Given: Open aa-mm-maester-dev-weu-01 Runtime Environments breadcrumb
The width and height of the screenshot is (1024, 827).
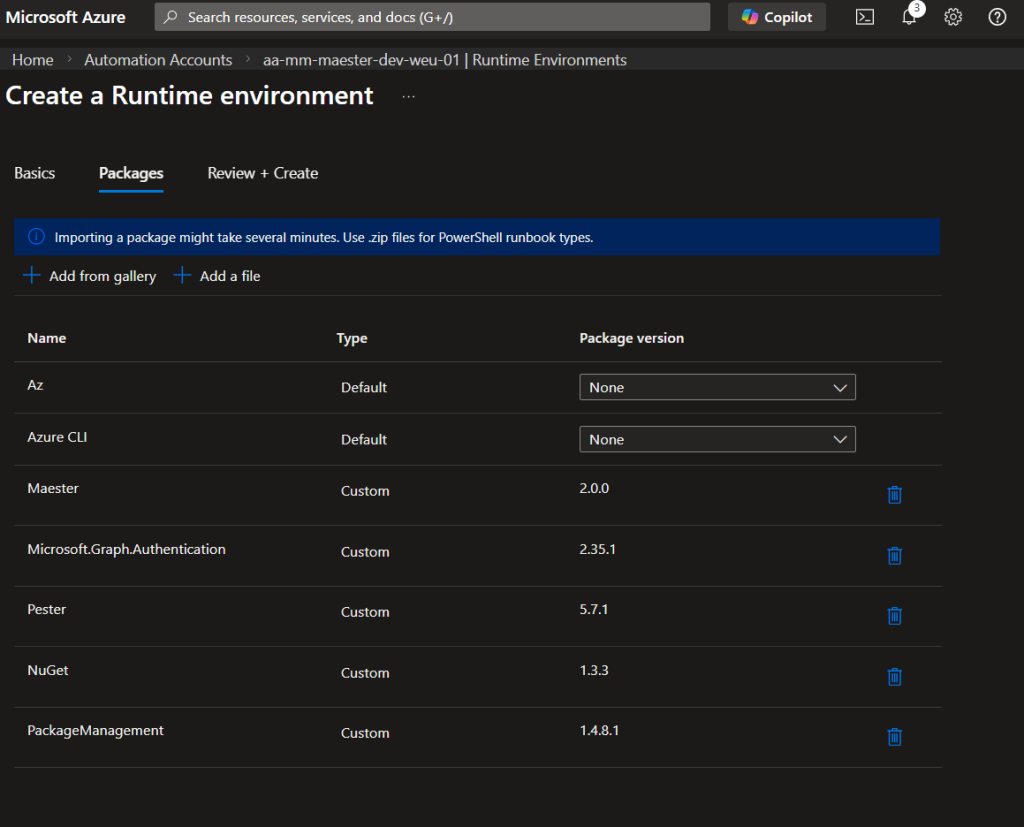Looking at the screenshot, I should 445,60.
